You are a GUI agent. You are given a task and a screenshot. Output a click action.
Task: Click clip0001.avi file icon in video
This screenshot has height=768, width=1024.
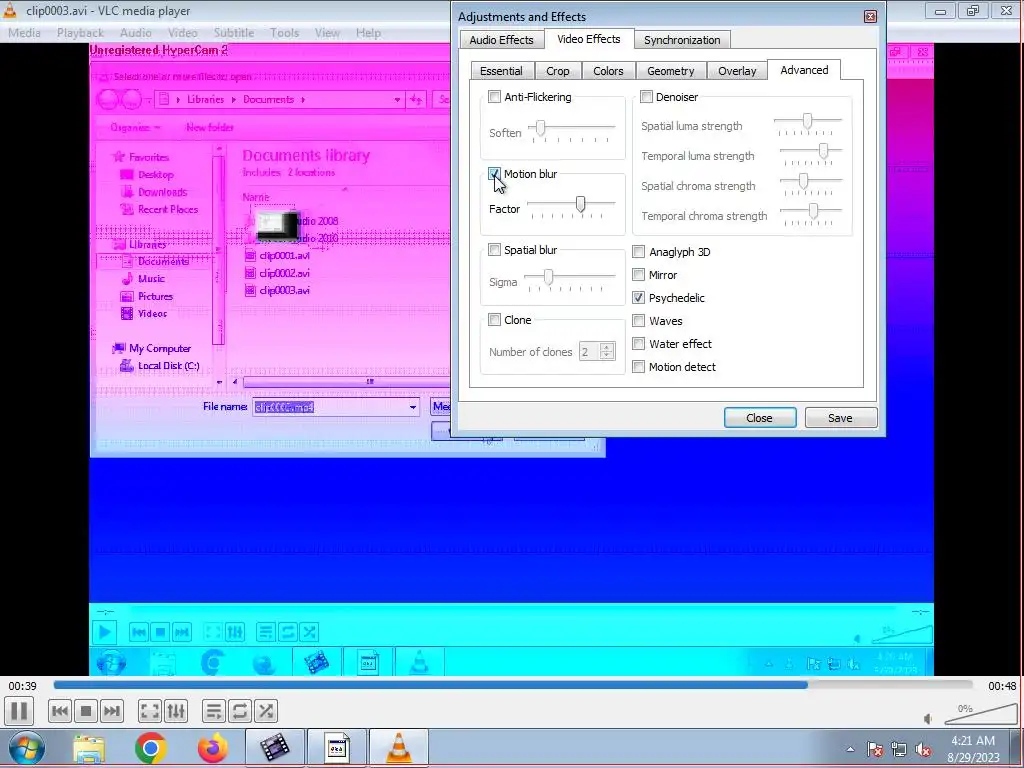point(250,255)
